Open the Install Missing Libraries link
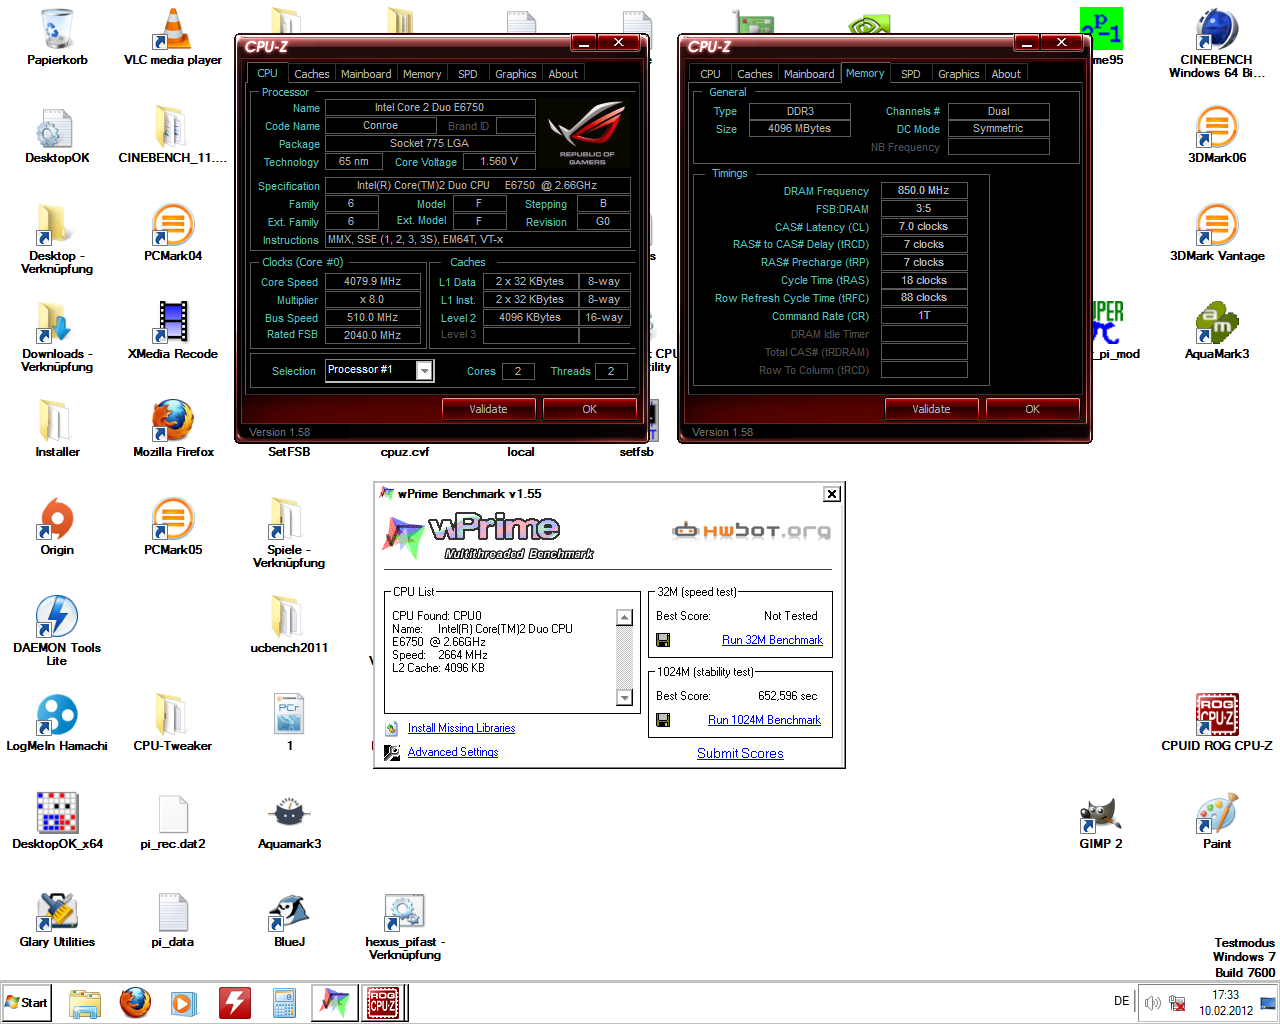This screenshot has height=1024, width=1280. point(461,728)
